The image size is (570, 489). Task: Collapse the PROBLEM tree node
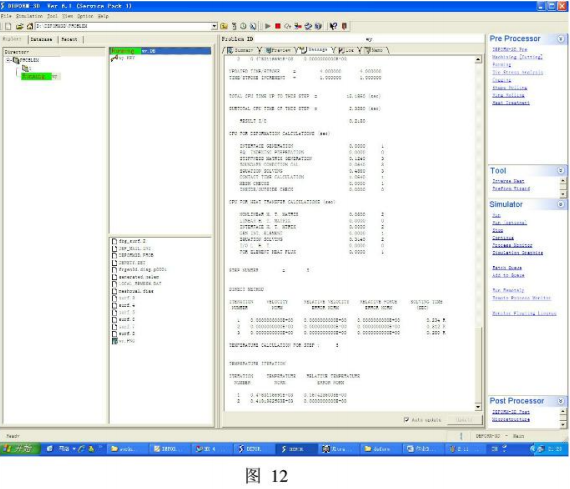tap(8, 60)
